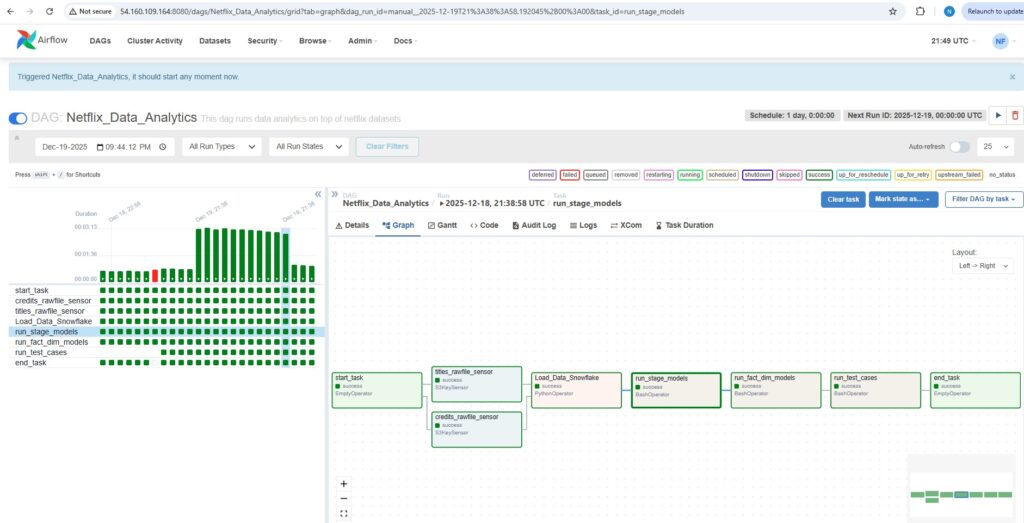The height and width of the screenshot is (523, 1024).
Task: Open browser extensions icon
Action: tap(920, 12)
